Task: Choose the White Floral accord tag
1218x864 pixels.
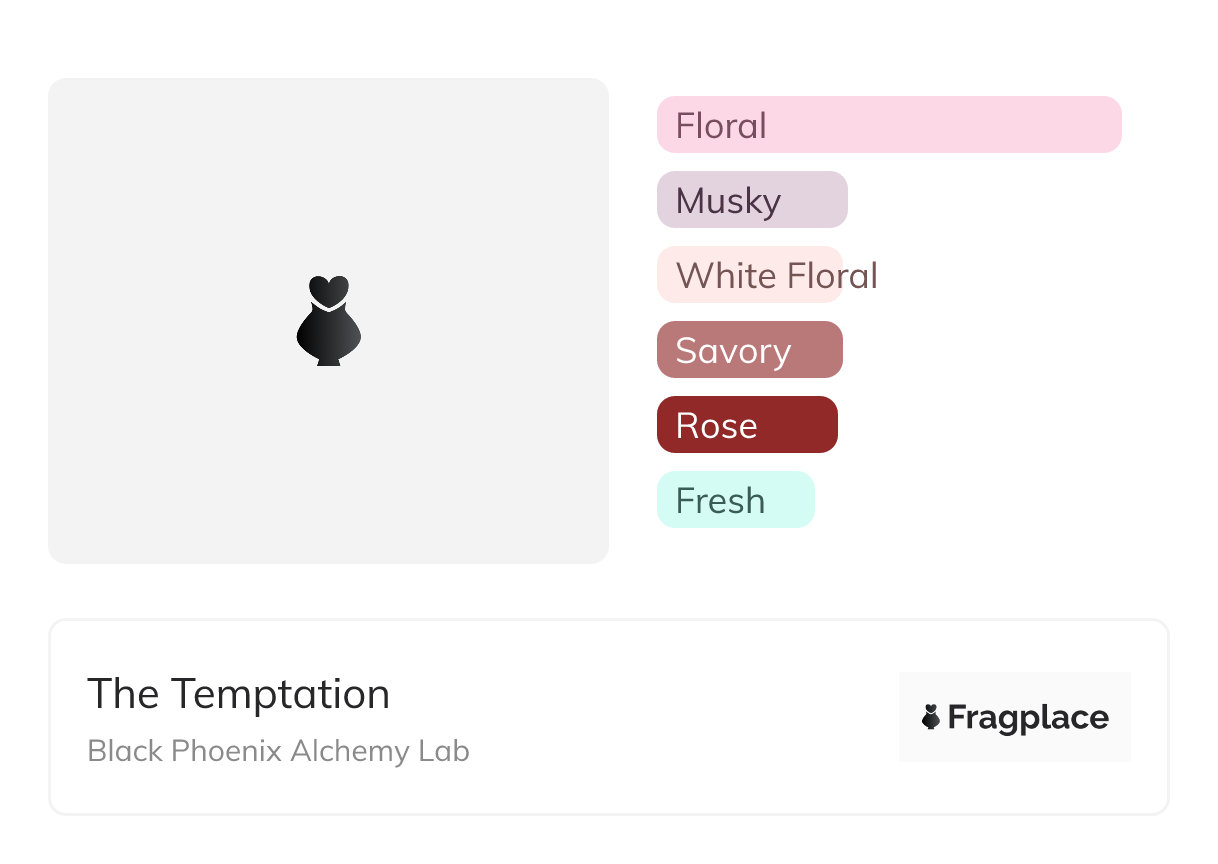Action: click(750, 275)
